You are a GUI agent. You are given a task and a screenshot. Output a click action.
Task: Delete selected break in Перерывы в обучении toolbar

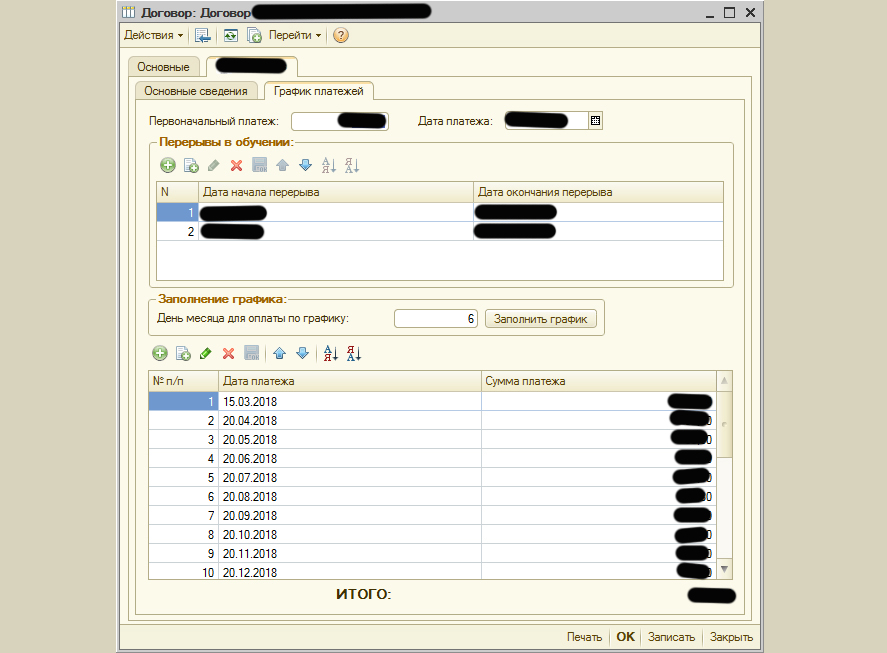[237, 166]
